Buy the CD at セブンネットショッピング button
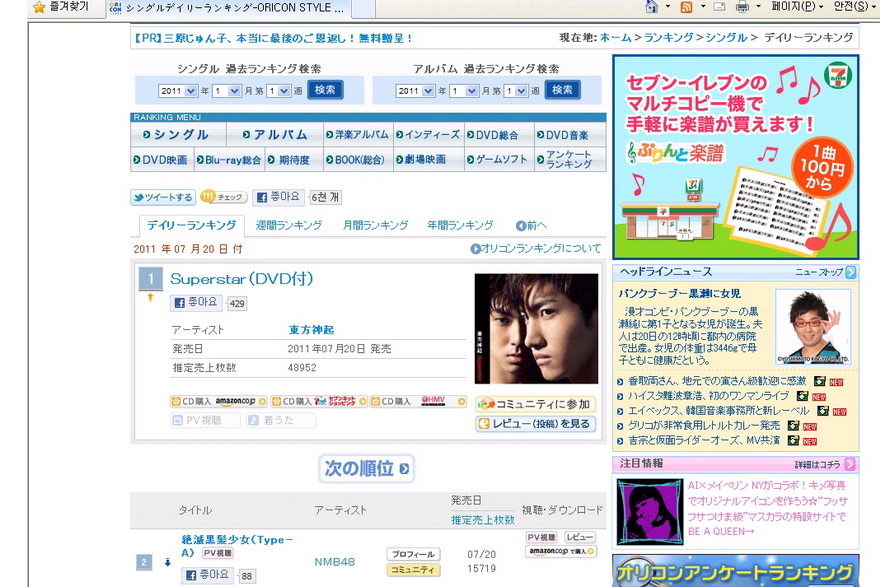880x587 pixels. click(x=319, y=402)
